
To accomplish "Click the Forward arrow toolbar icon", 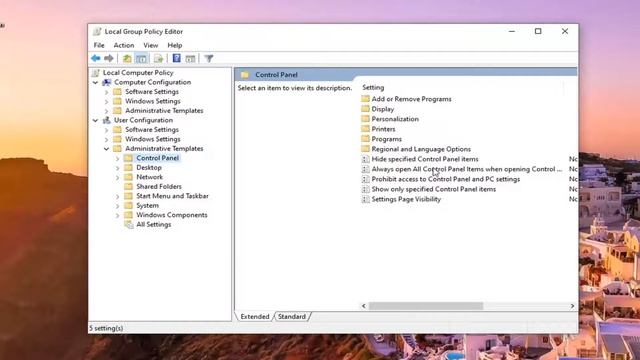I will point(109,58).
